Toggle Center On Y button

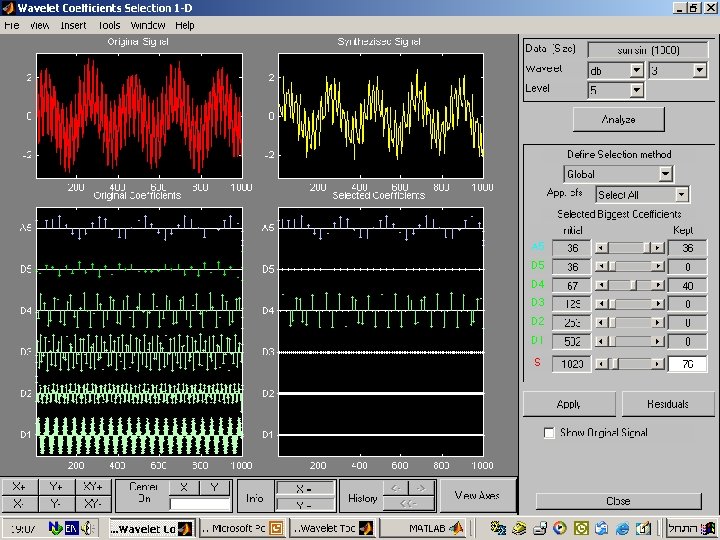pos(214,487)
